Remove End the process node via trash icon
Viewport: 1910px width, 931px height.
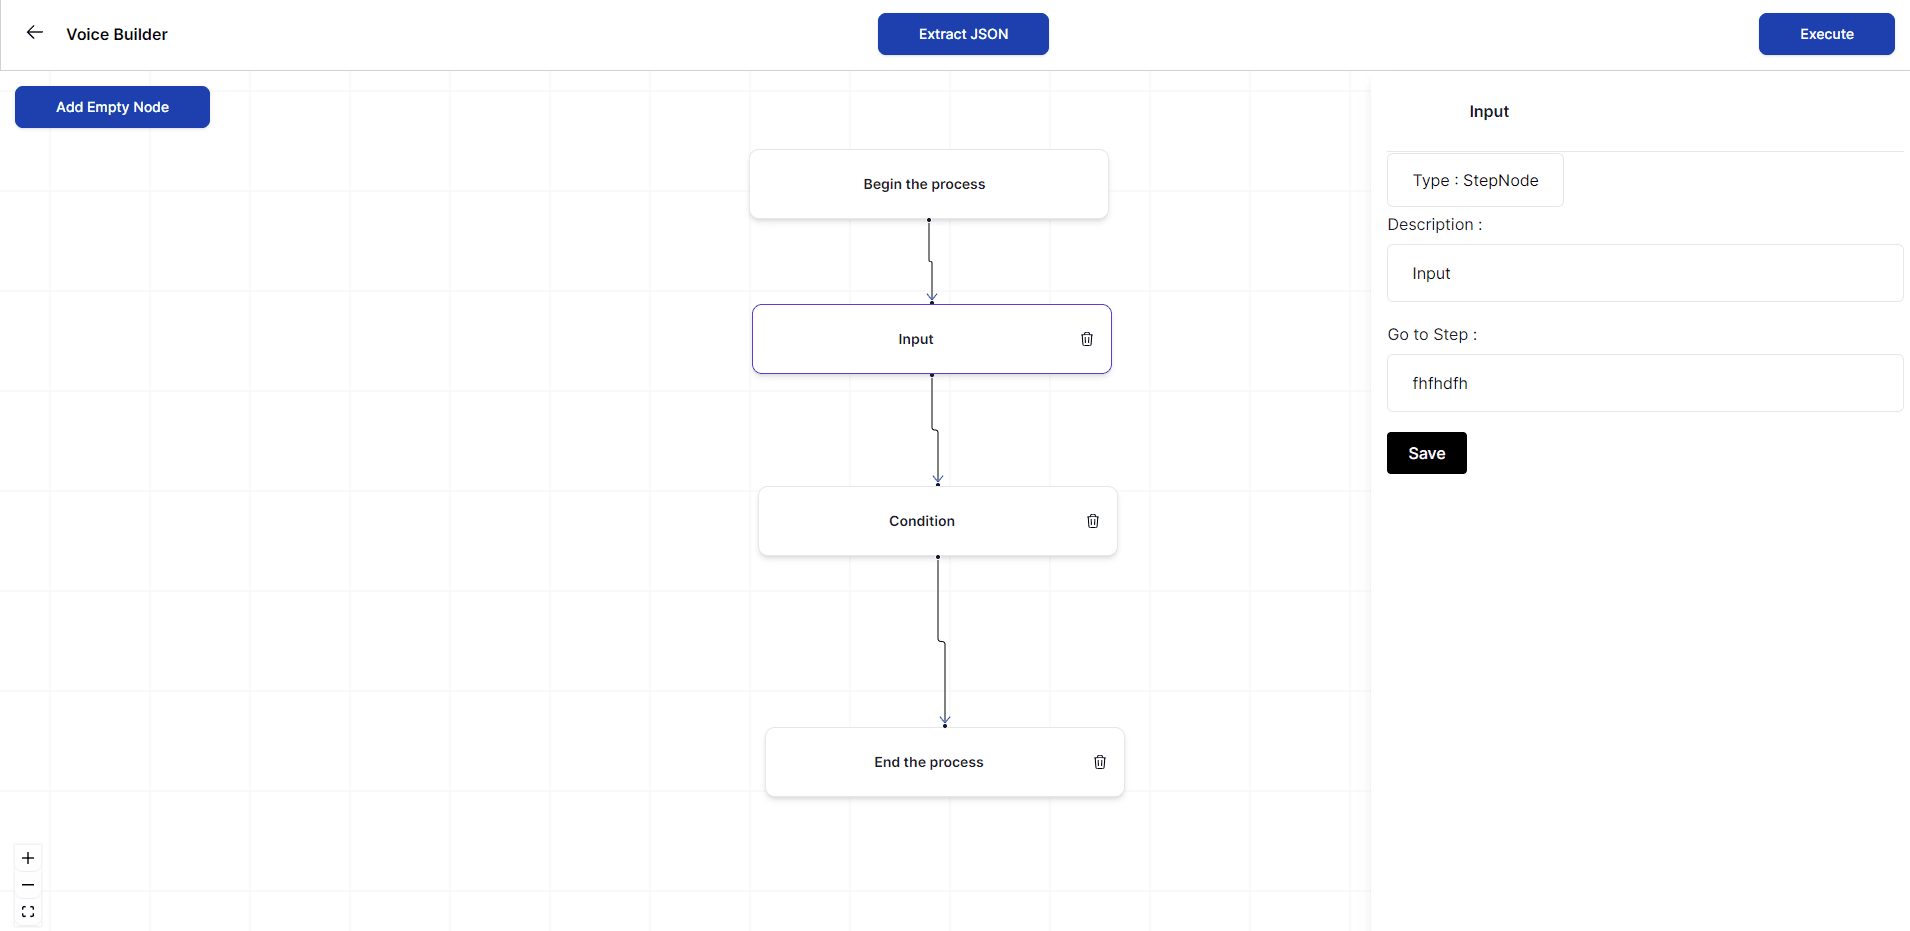click(x=1100, y=762)
